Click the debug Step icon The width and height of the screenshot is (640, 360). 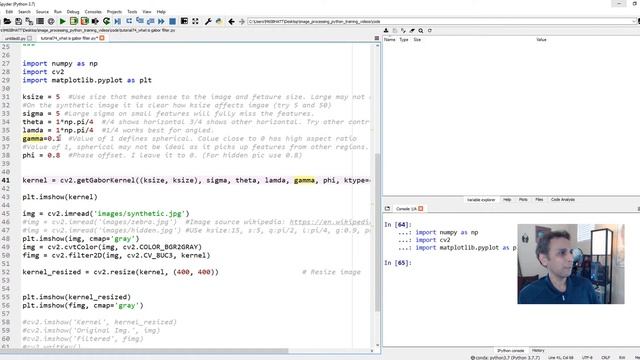pyautogui.click(x=129, y=21)
